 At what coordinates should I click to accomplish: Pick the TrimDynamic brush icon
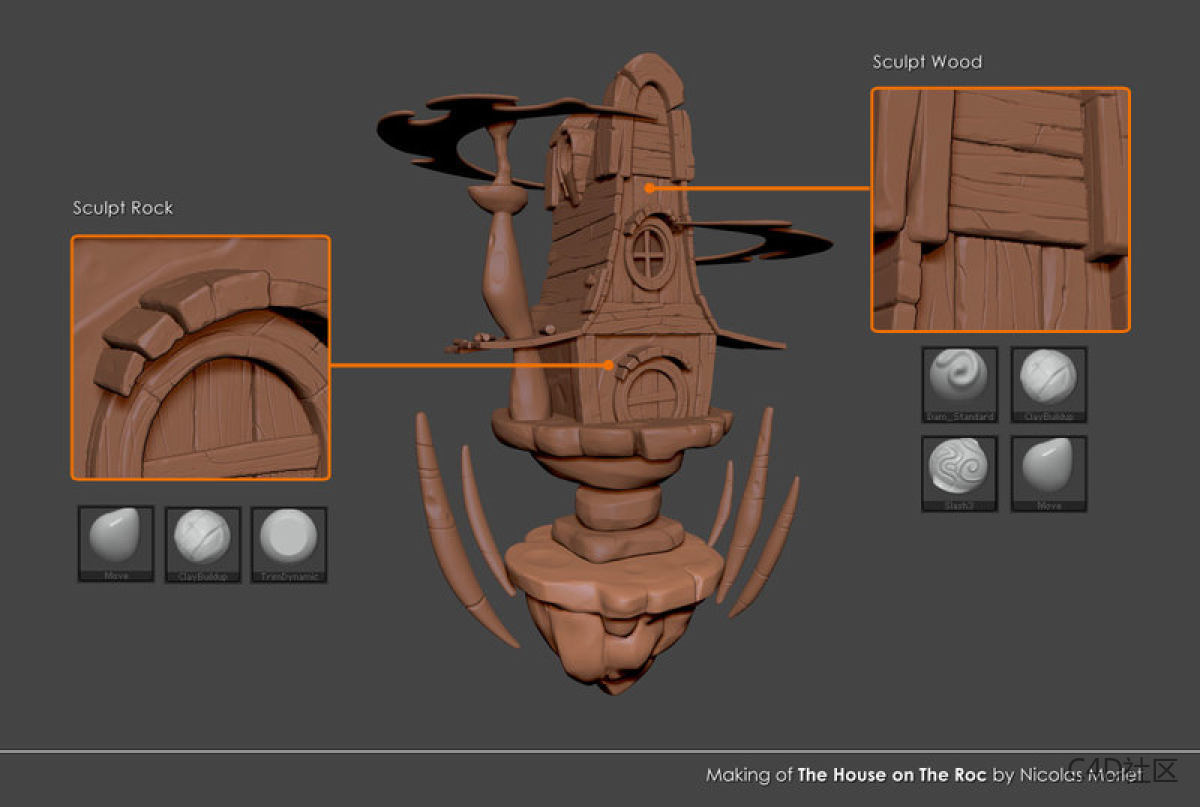288,541
